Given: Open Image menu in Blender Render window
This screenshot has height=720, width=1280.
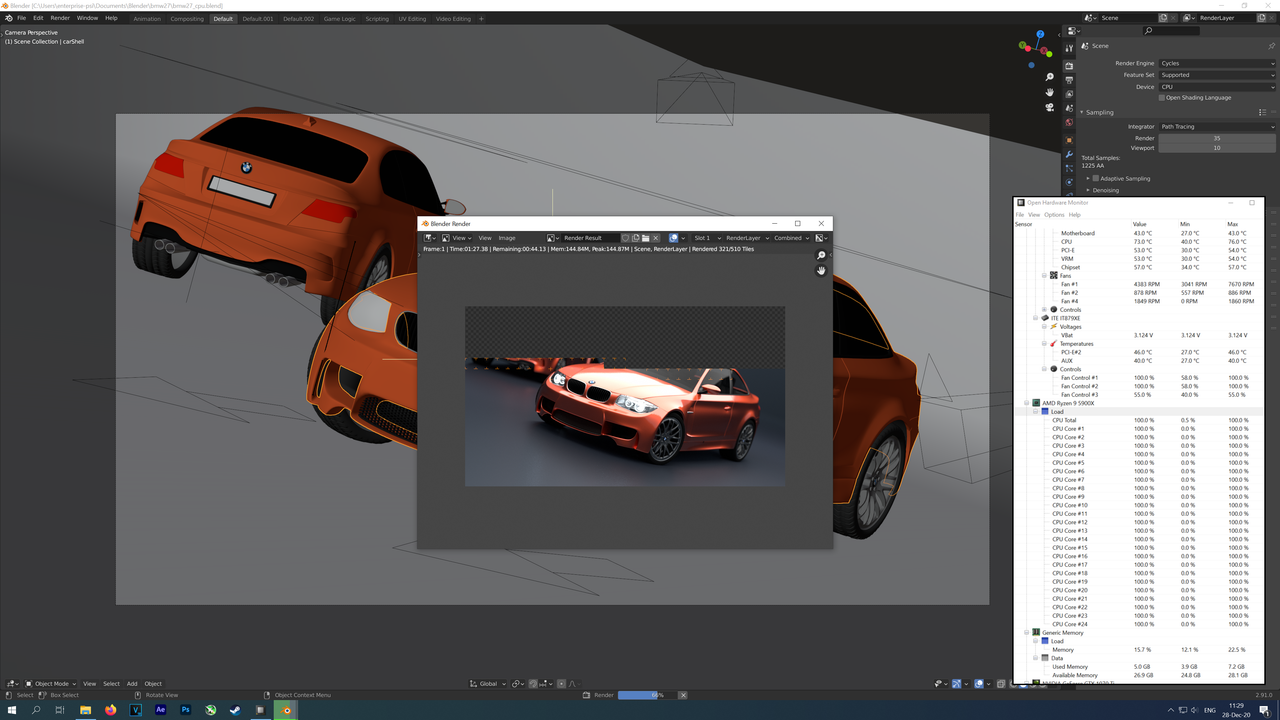Looking at the screenshot, I should pos(507,238).
